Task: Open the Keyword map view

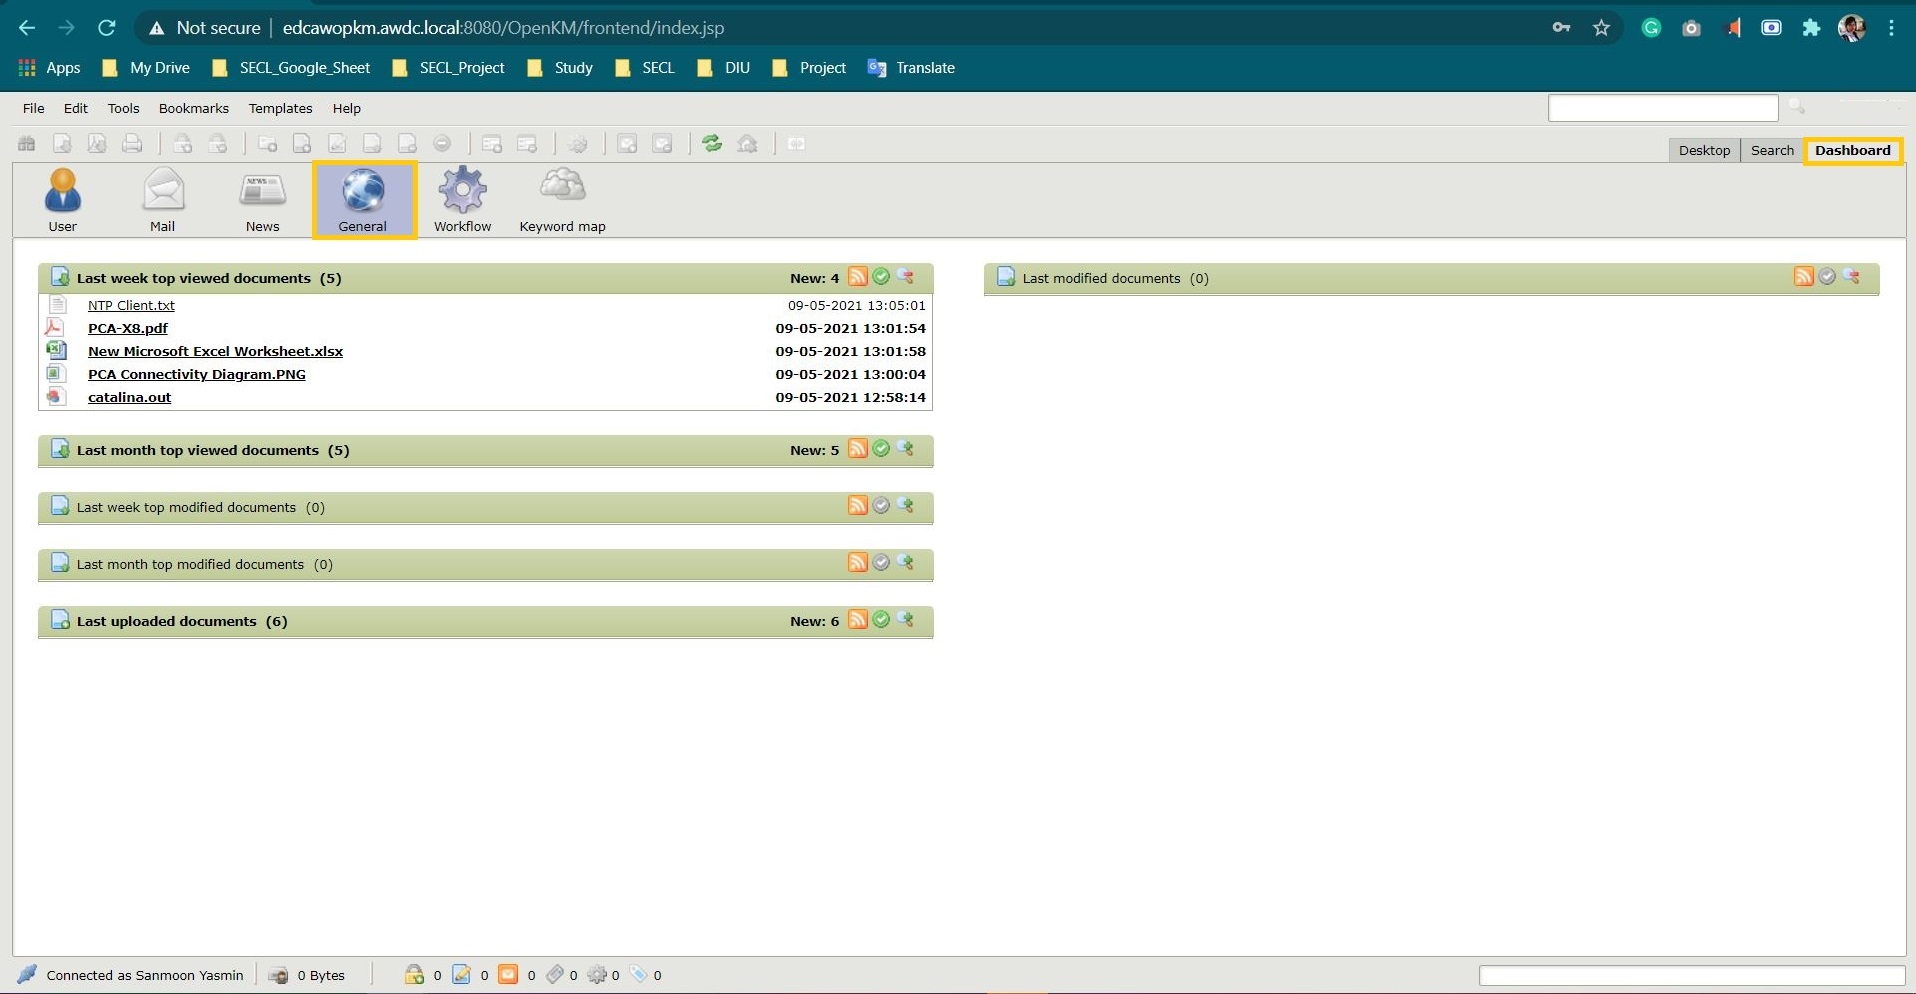Action: (562, 199)
